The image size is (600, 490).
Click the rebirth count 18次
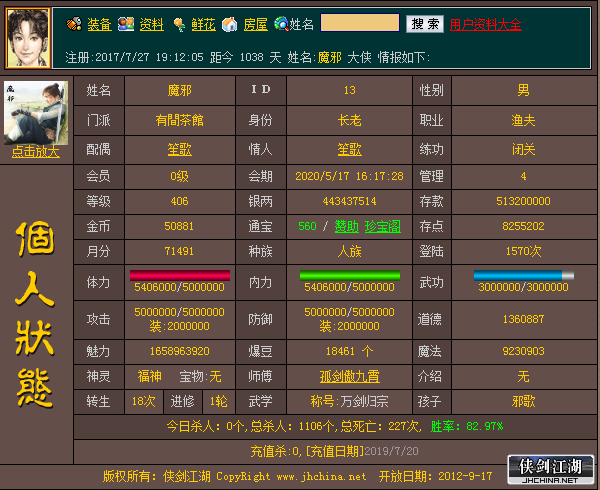tap(144, 401)
